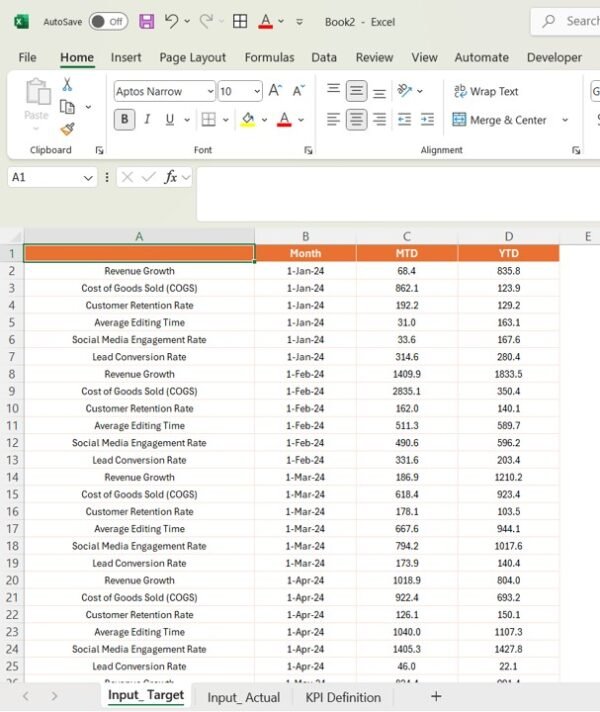Toggle Wrap Text
Viewport: 600px width, 712px height.
[486, 91]
